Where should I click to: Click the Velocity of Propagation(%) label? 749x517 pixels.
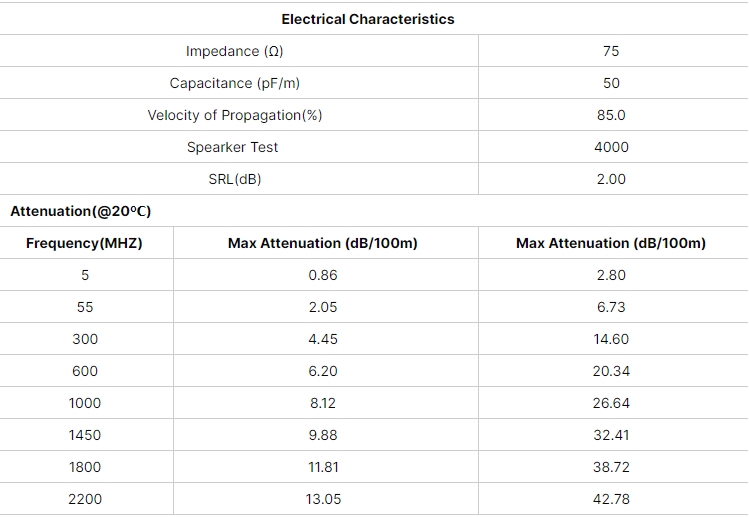tap(235, 115)
